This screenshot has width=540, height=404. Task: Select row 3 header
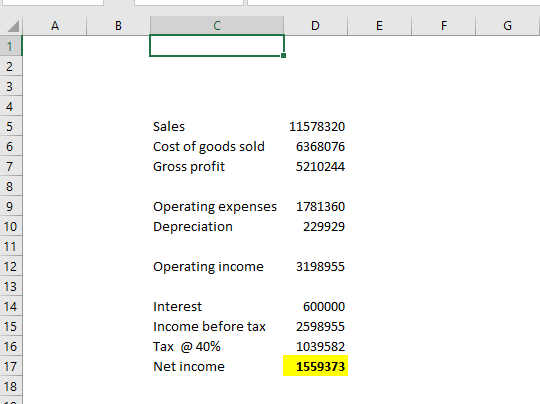(x=10, y=86)
